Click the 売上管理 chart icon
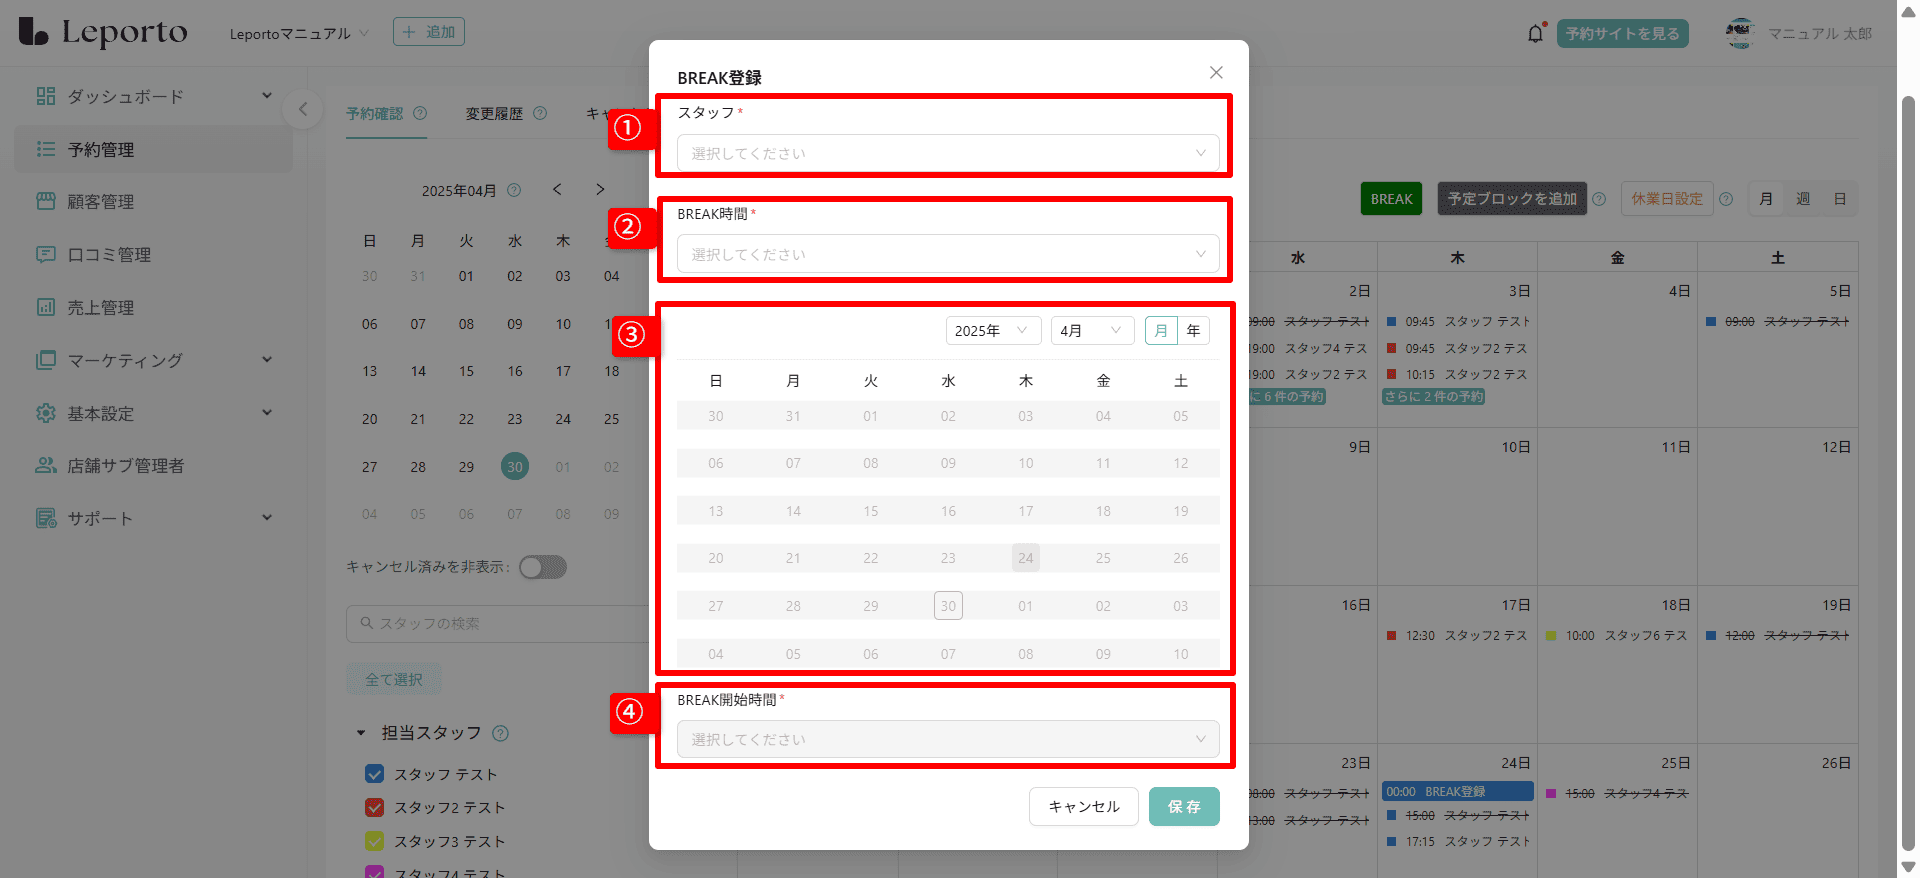1920x878 pixels. [45, 307]
